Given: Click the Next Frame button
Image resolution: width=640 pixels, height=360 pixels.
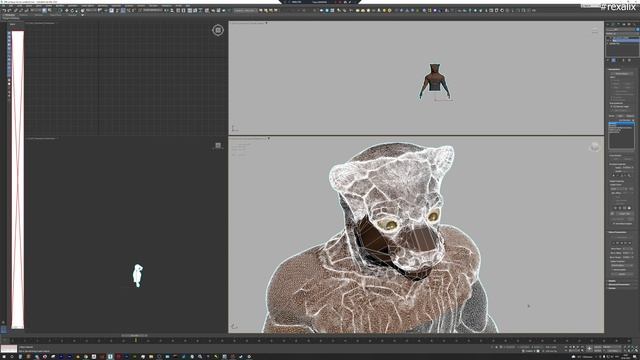Looking at the screenshot, I should (x=578, y=347).
